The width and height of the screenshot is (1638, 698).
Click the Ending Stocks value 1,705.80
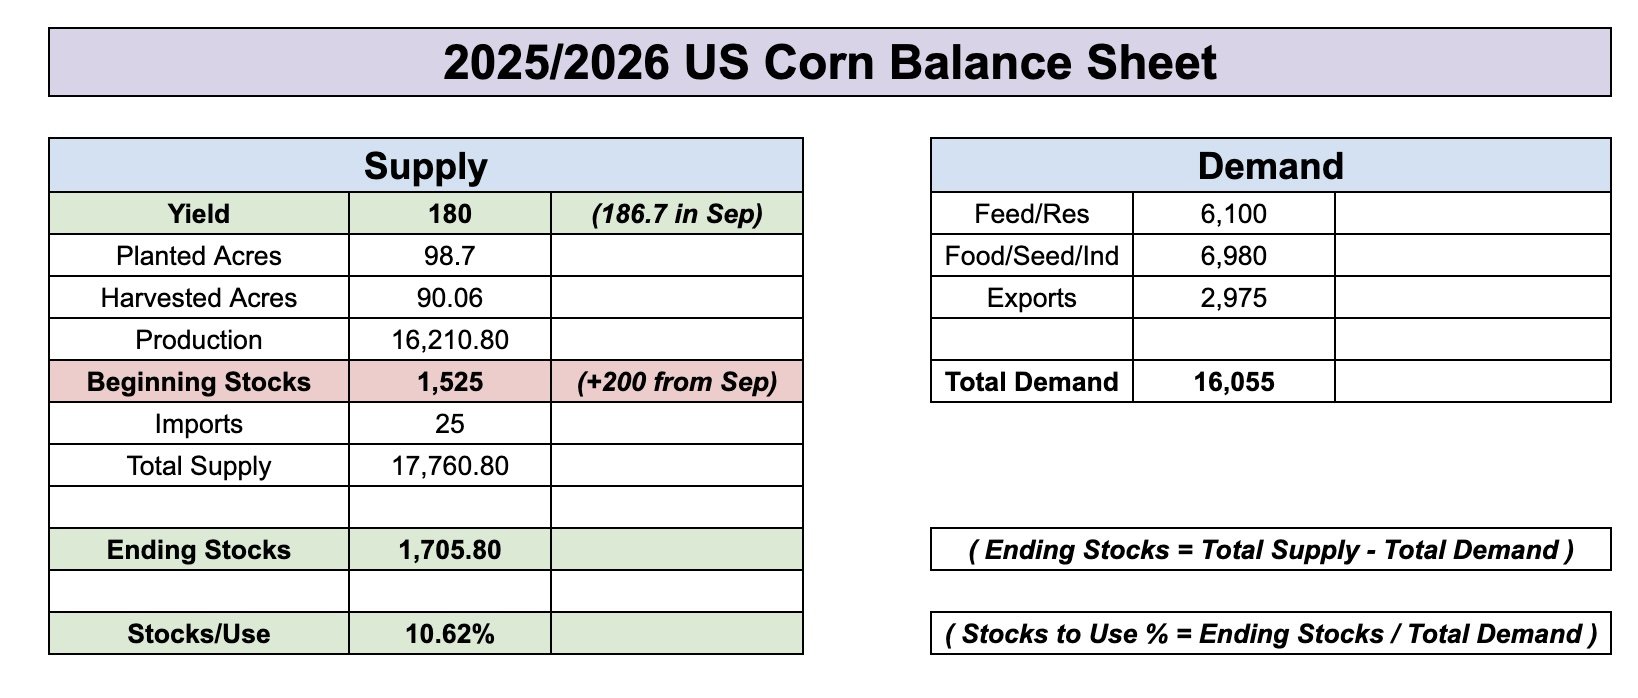[x=450, y=550]
